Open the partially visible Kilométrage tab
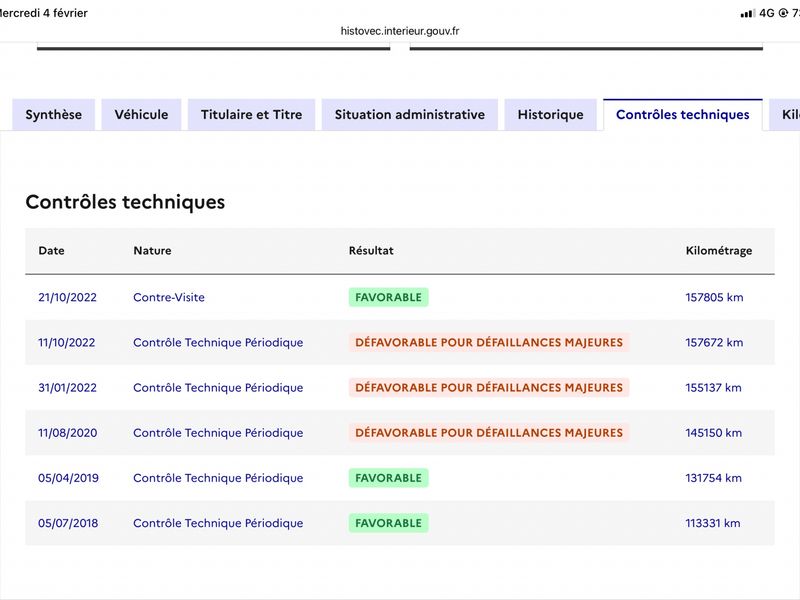The height and width of the screenshot is (600, 800). (x=788, y=115)
